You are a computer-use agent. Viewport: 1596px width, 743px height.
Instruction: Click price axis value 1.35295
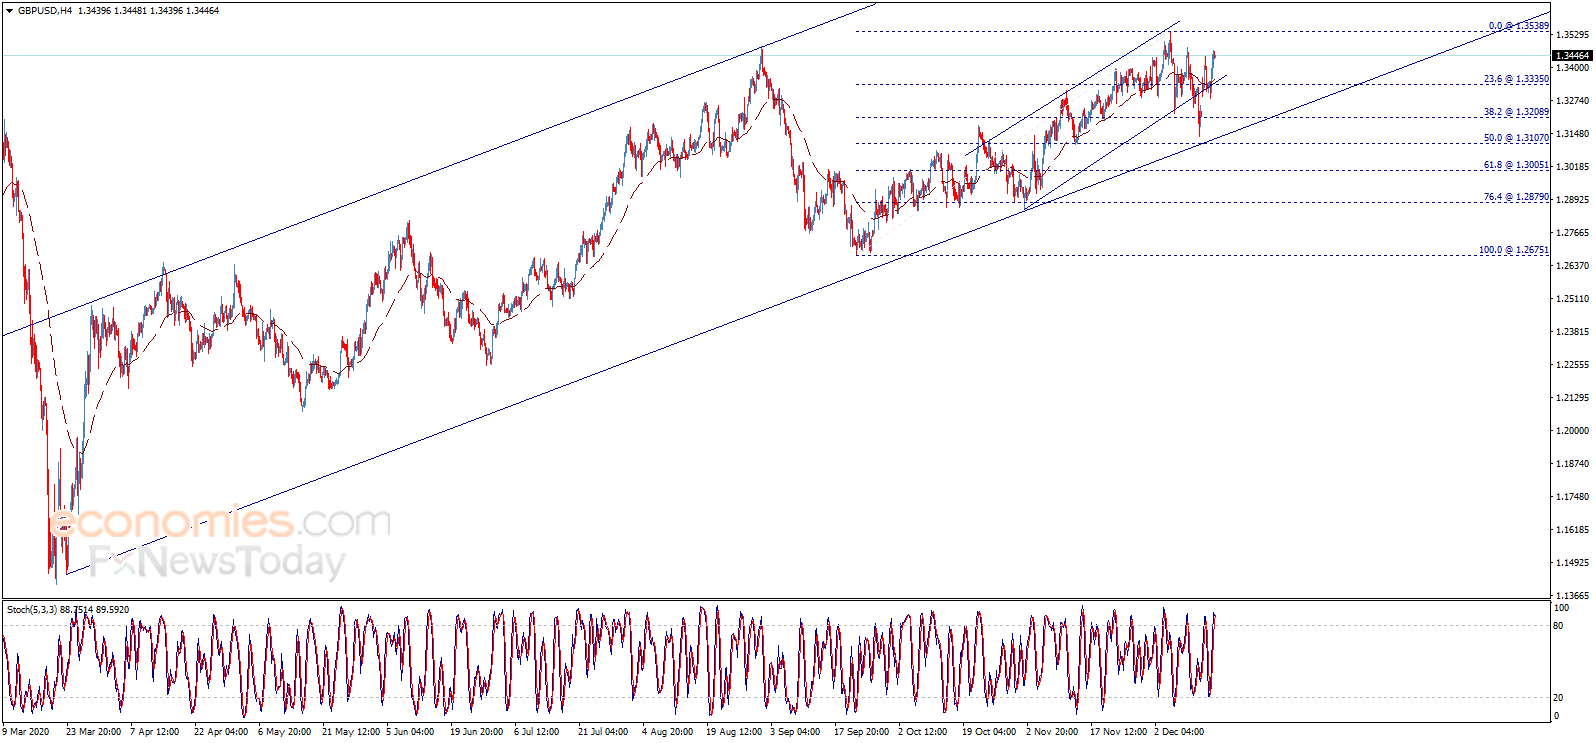tap(1571, 34)
